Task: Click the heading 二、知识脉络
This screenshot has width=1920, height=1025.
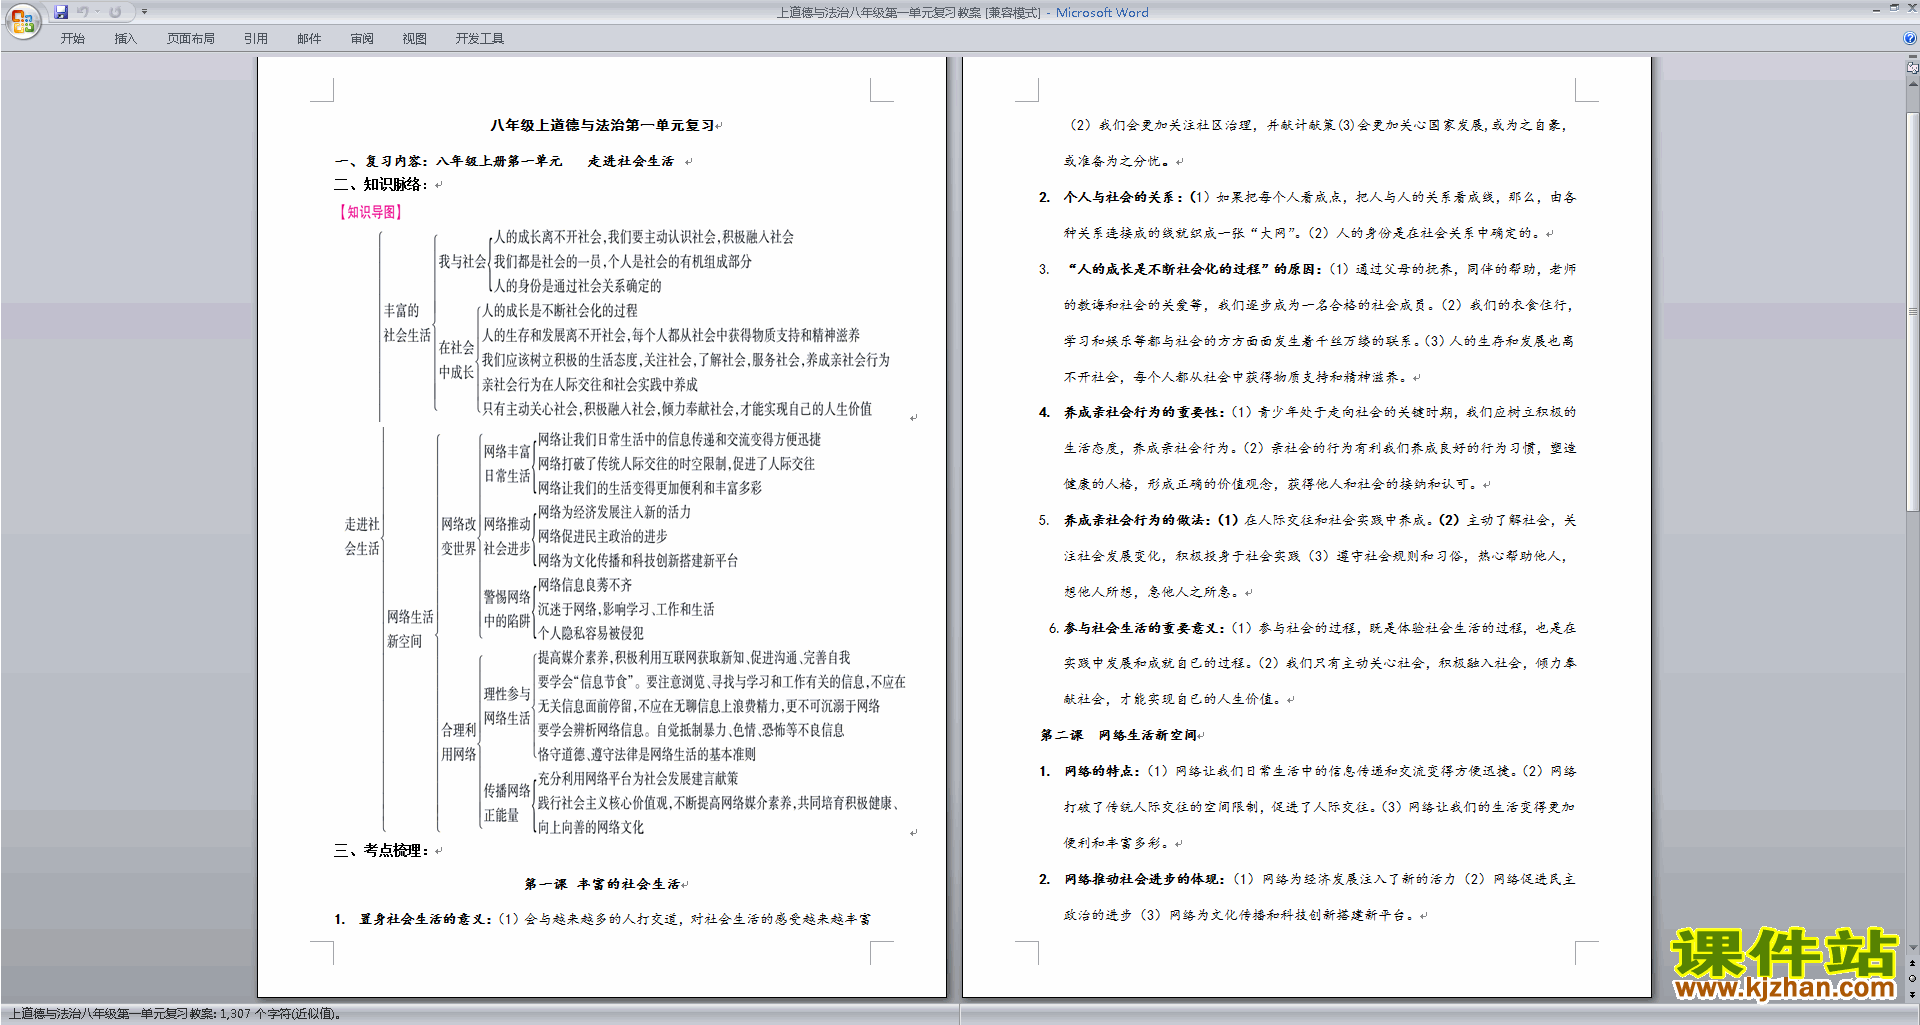Action: [381, 184]
